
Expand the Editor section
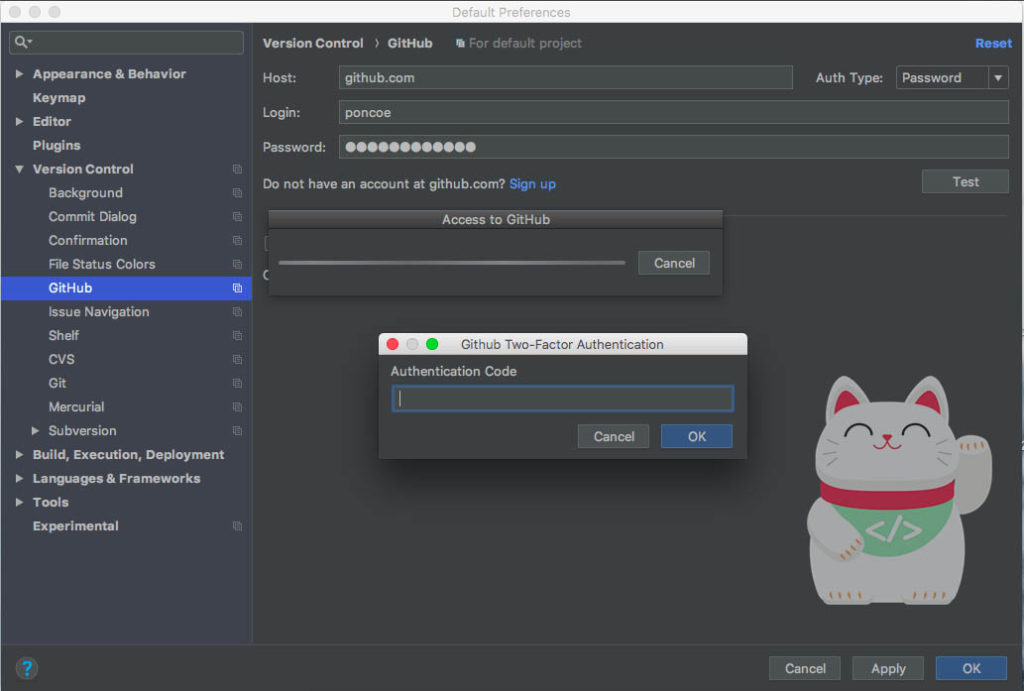pyautogui.click(x=20, y=121)
